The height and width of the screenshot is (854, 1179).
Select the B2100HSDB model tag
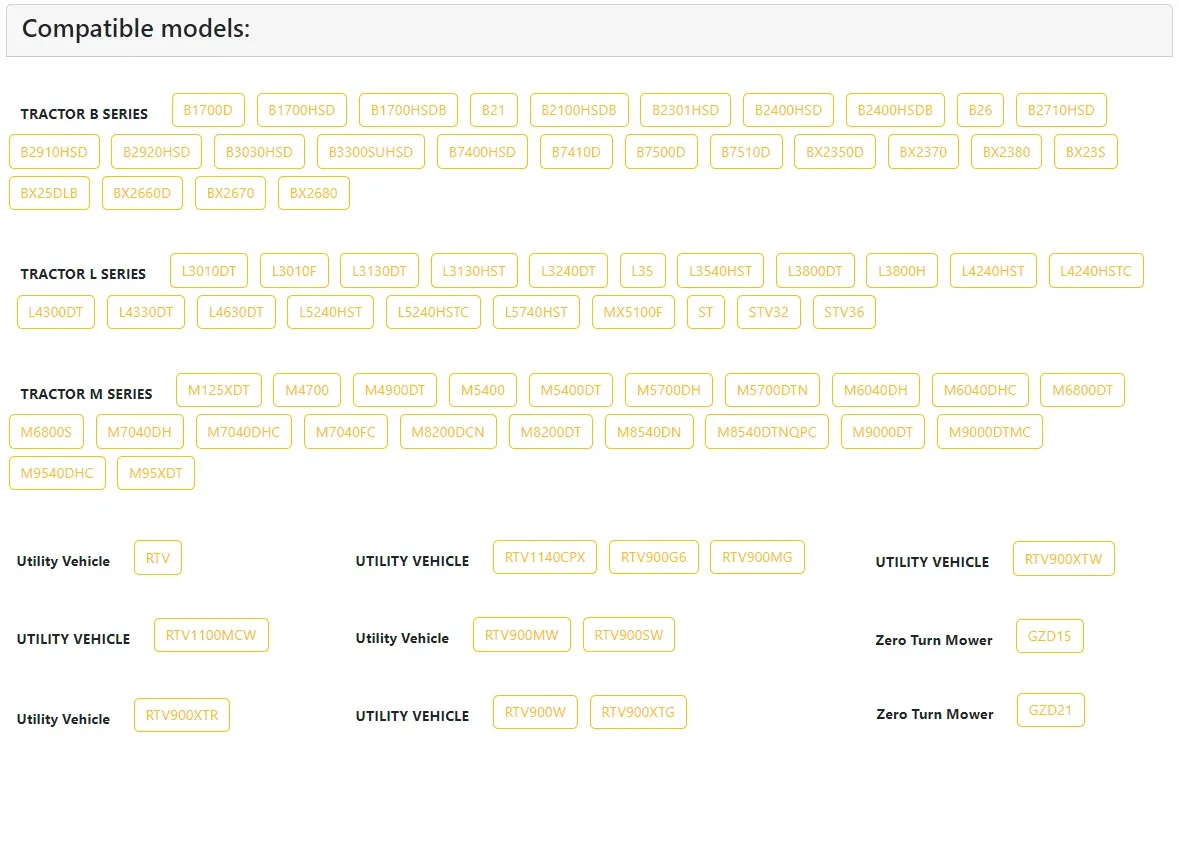tap(579, 110)
